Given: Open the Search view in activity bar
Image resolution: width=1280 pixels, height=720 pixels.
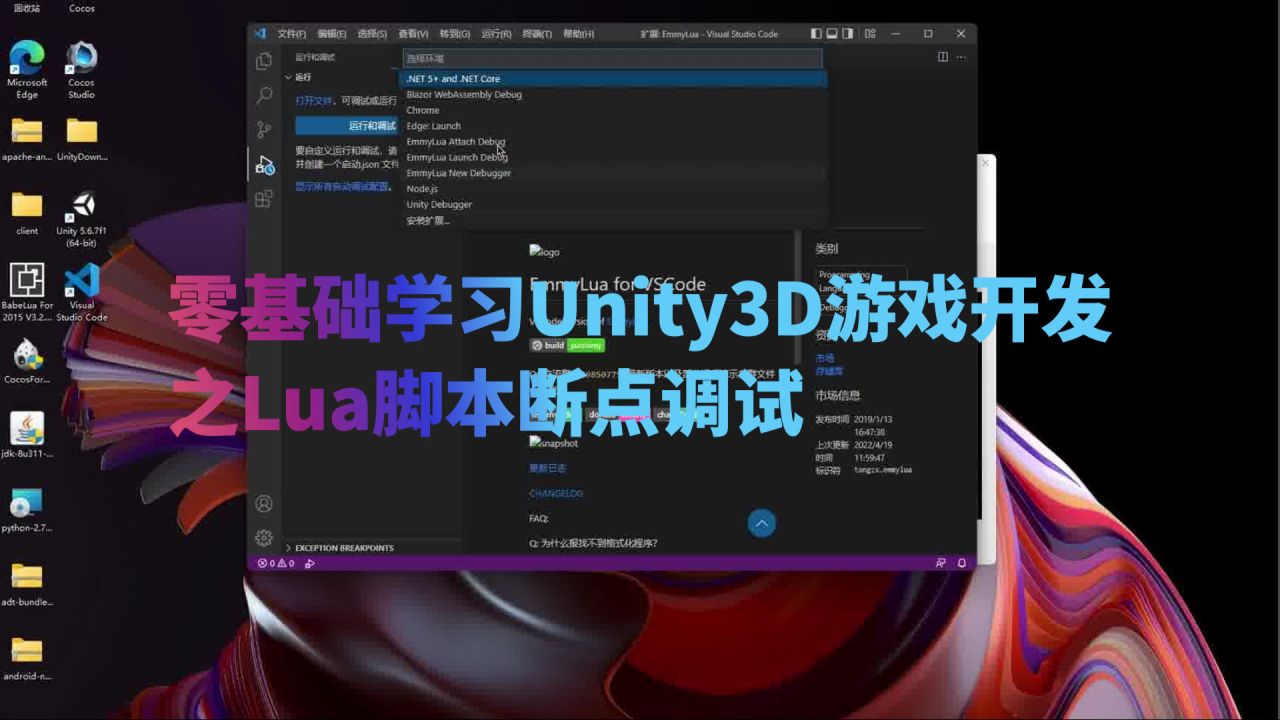Looking at the screenshot, I should pos(264,96).
